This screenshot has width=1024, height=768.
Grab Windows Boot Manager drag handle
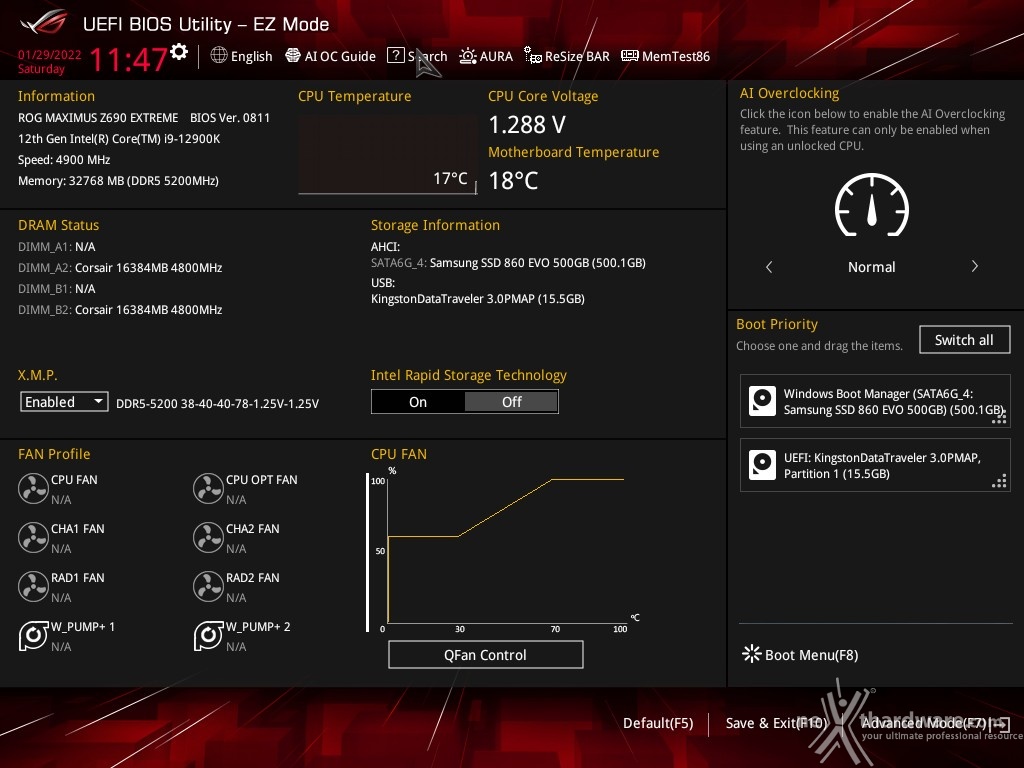tap(999, 417)
